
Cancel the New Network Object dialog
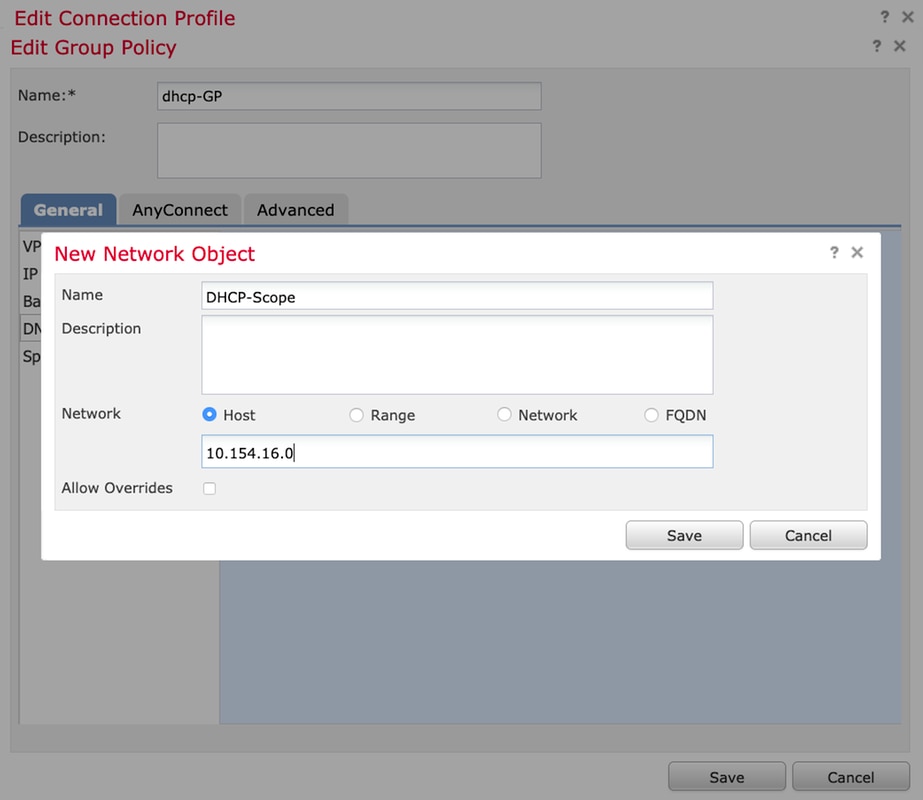pyautogui.click(x=808, y=535)
